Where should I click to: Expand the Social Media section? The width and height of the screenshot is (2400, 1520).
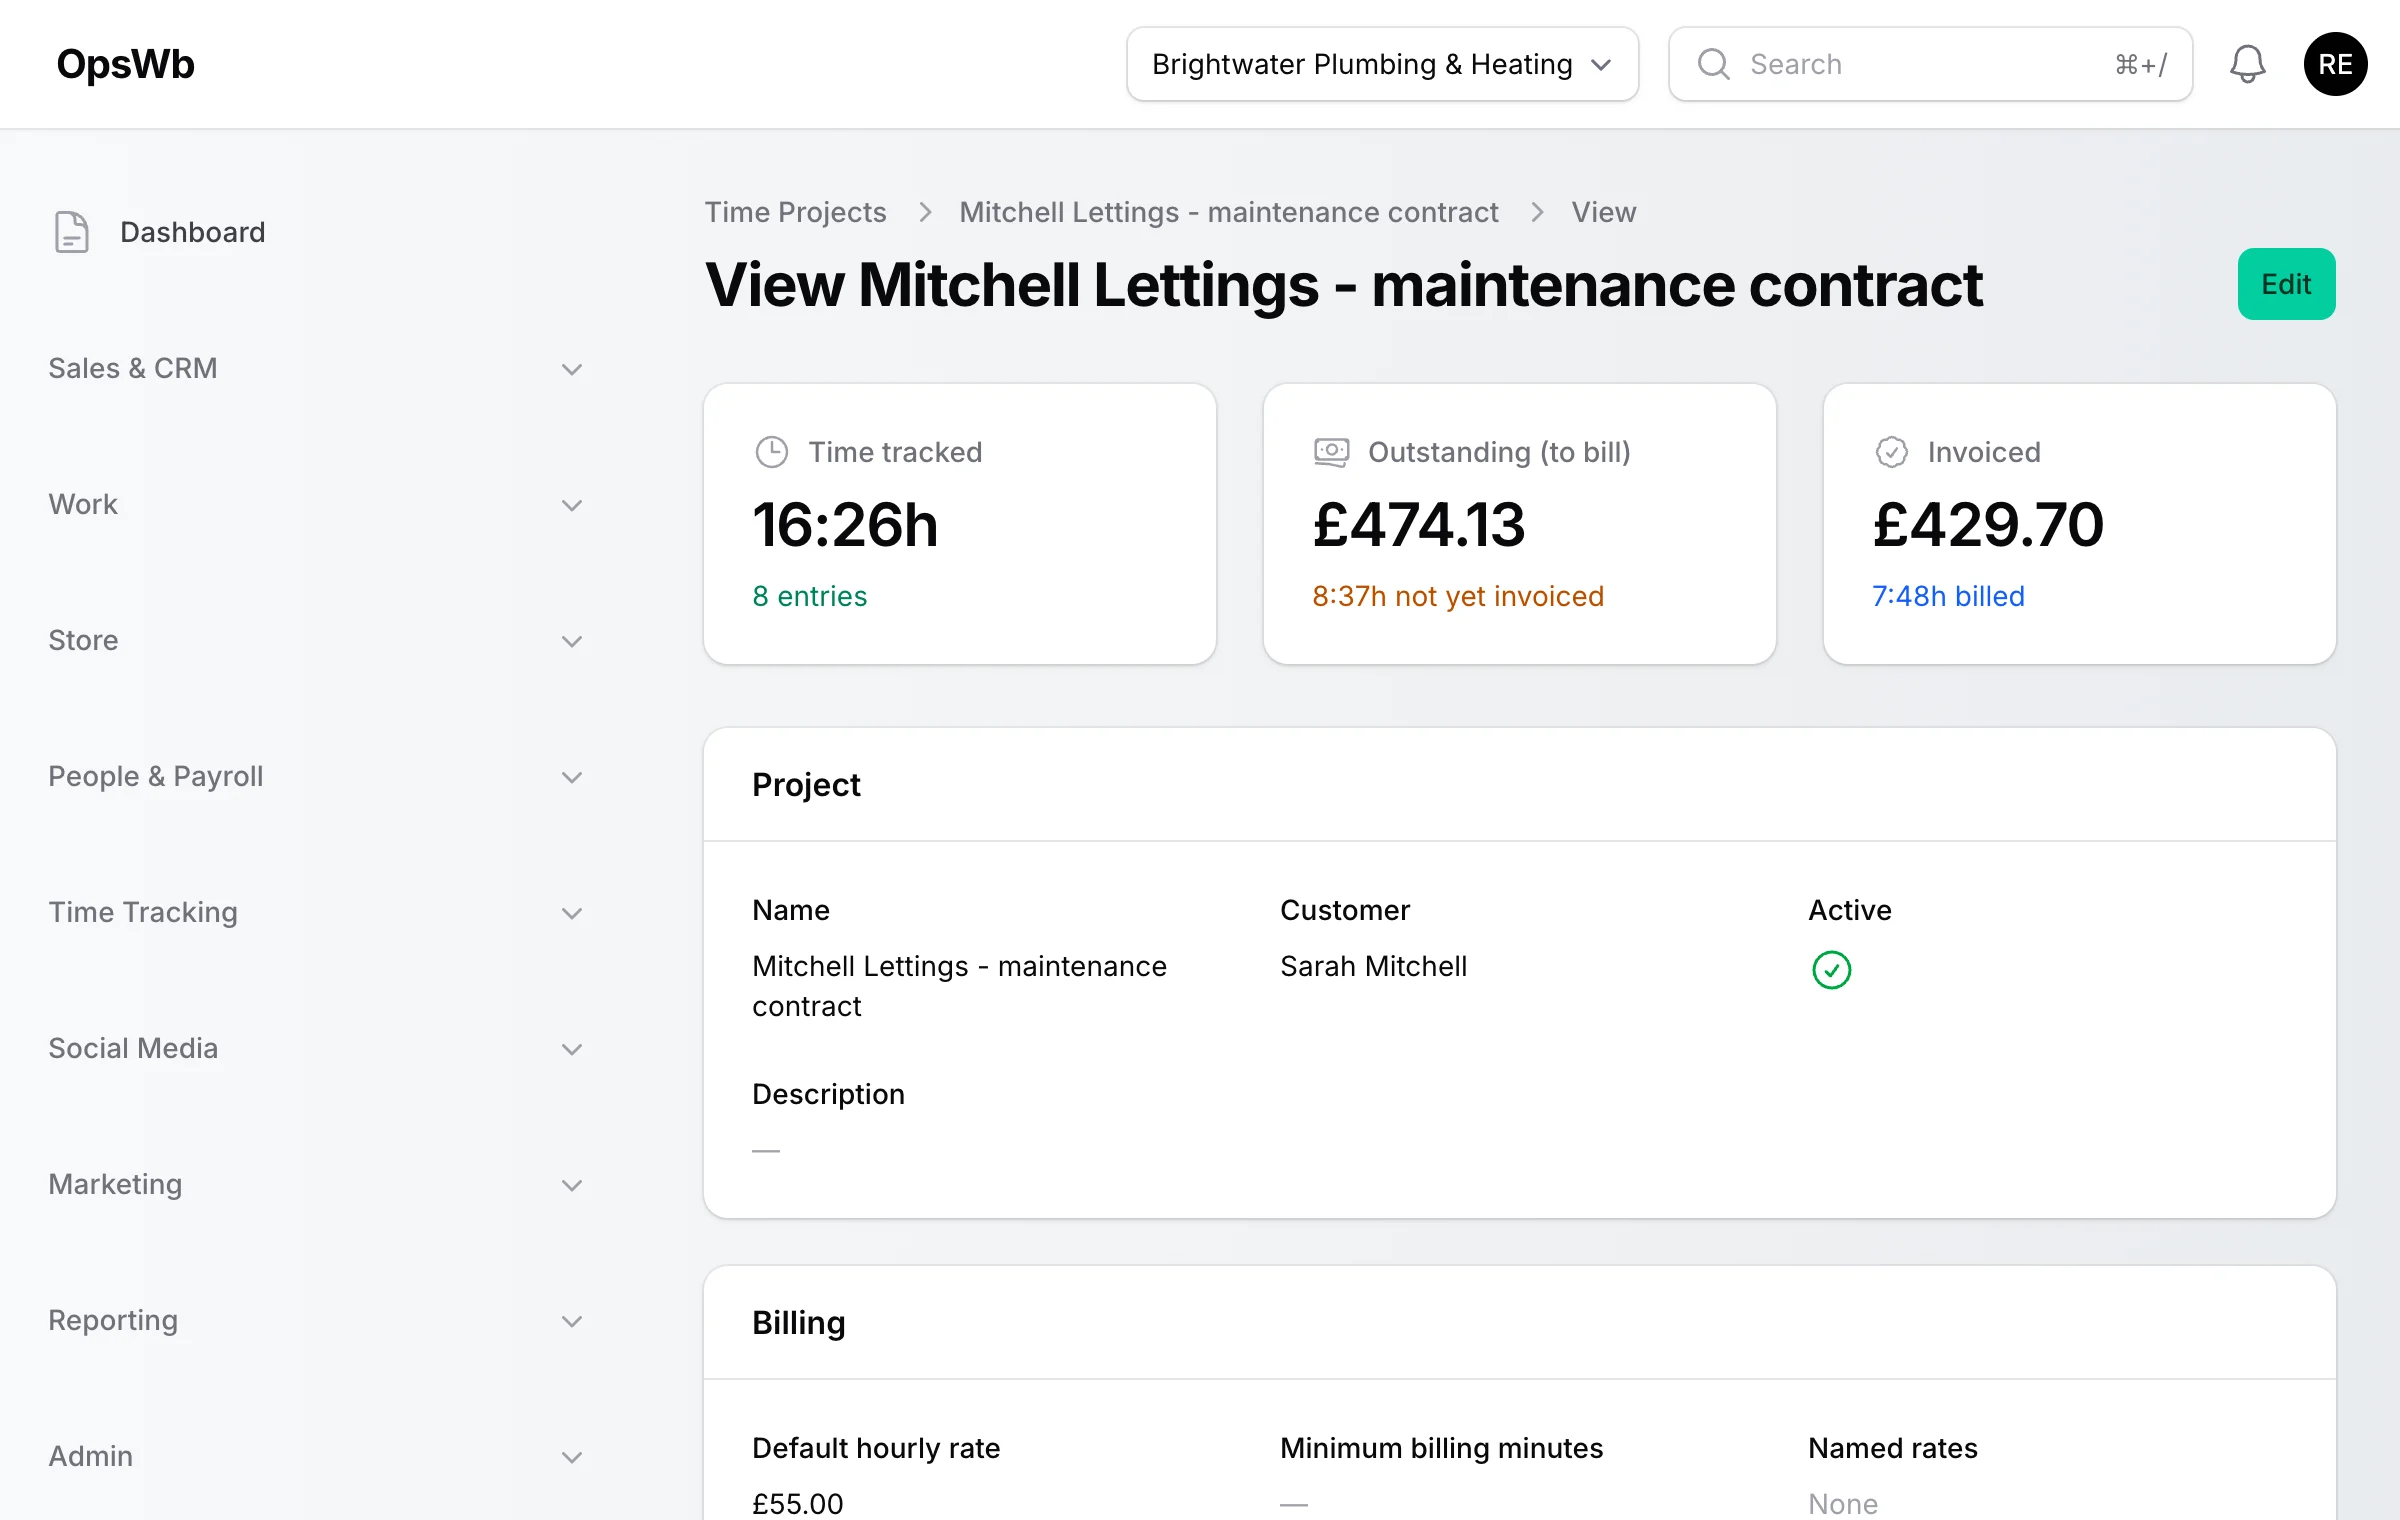point(316,1048)
